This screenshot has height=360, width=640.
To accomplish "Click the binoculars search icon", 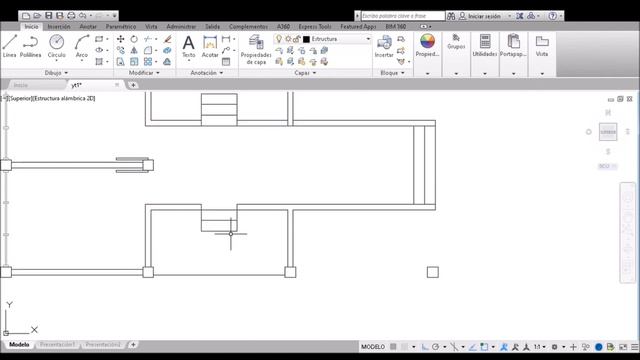I will tap(451, 16).
